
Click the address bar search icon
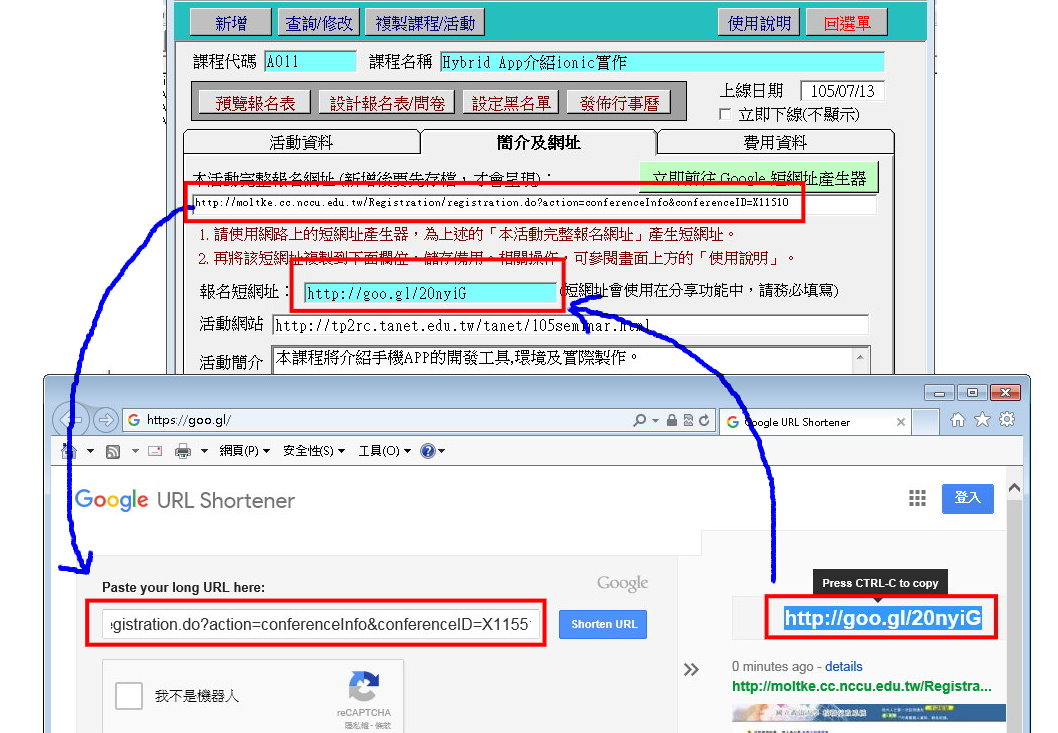point(639,420)
